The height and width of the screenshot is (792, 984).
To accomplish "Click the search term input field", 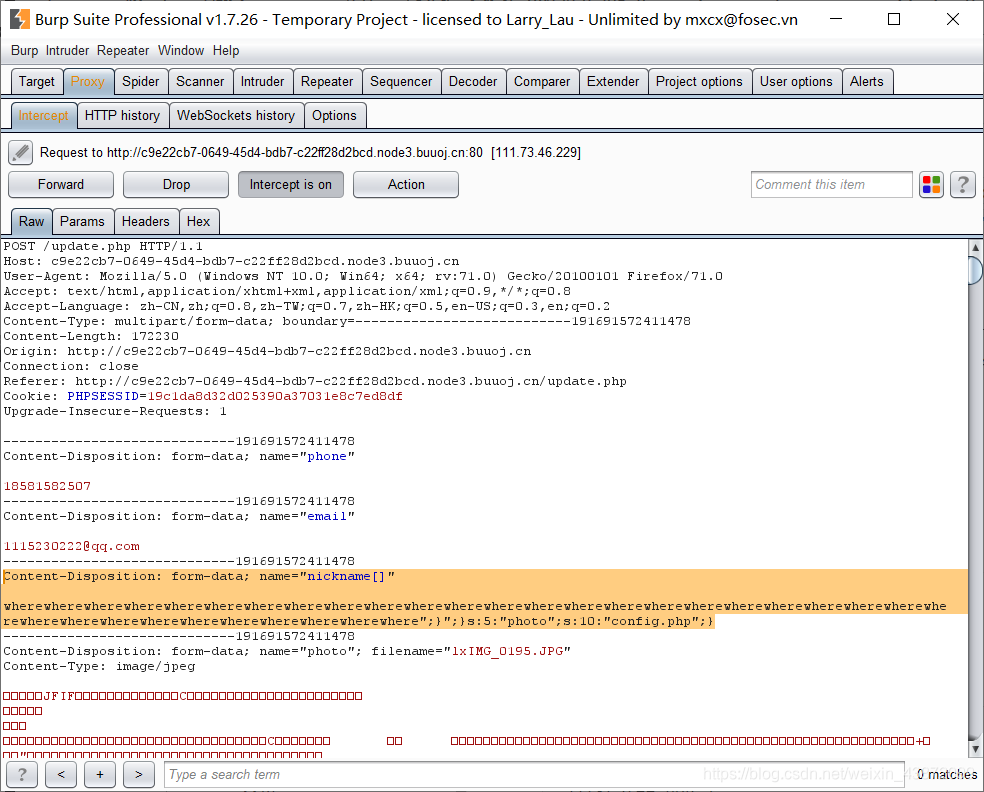I will (x=535, y=774).
